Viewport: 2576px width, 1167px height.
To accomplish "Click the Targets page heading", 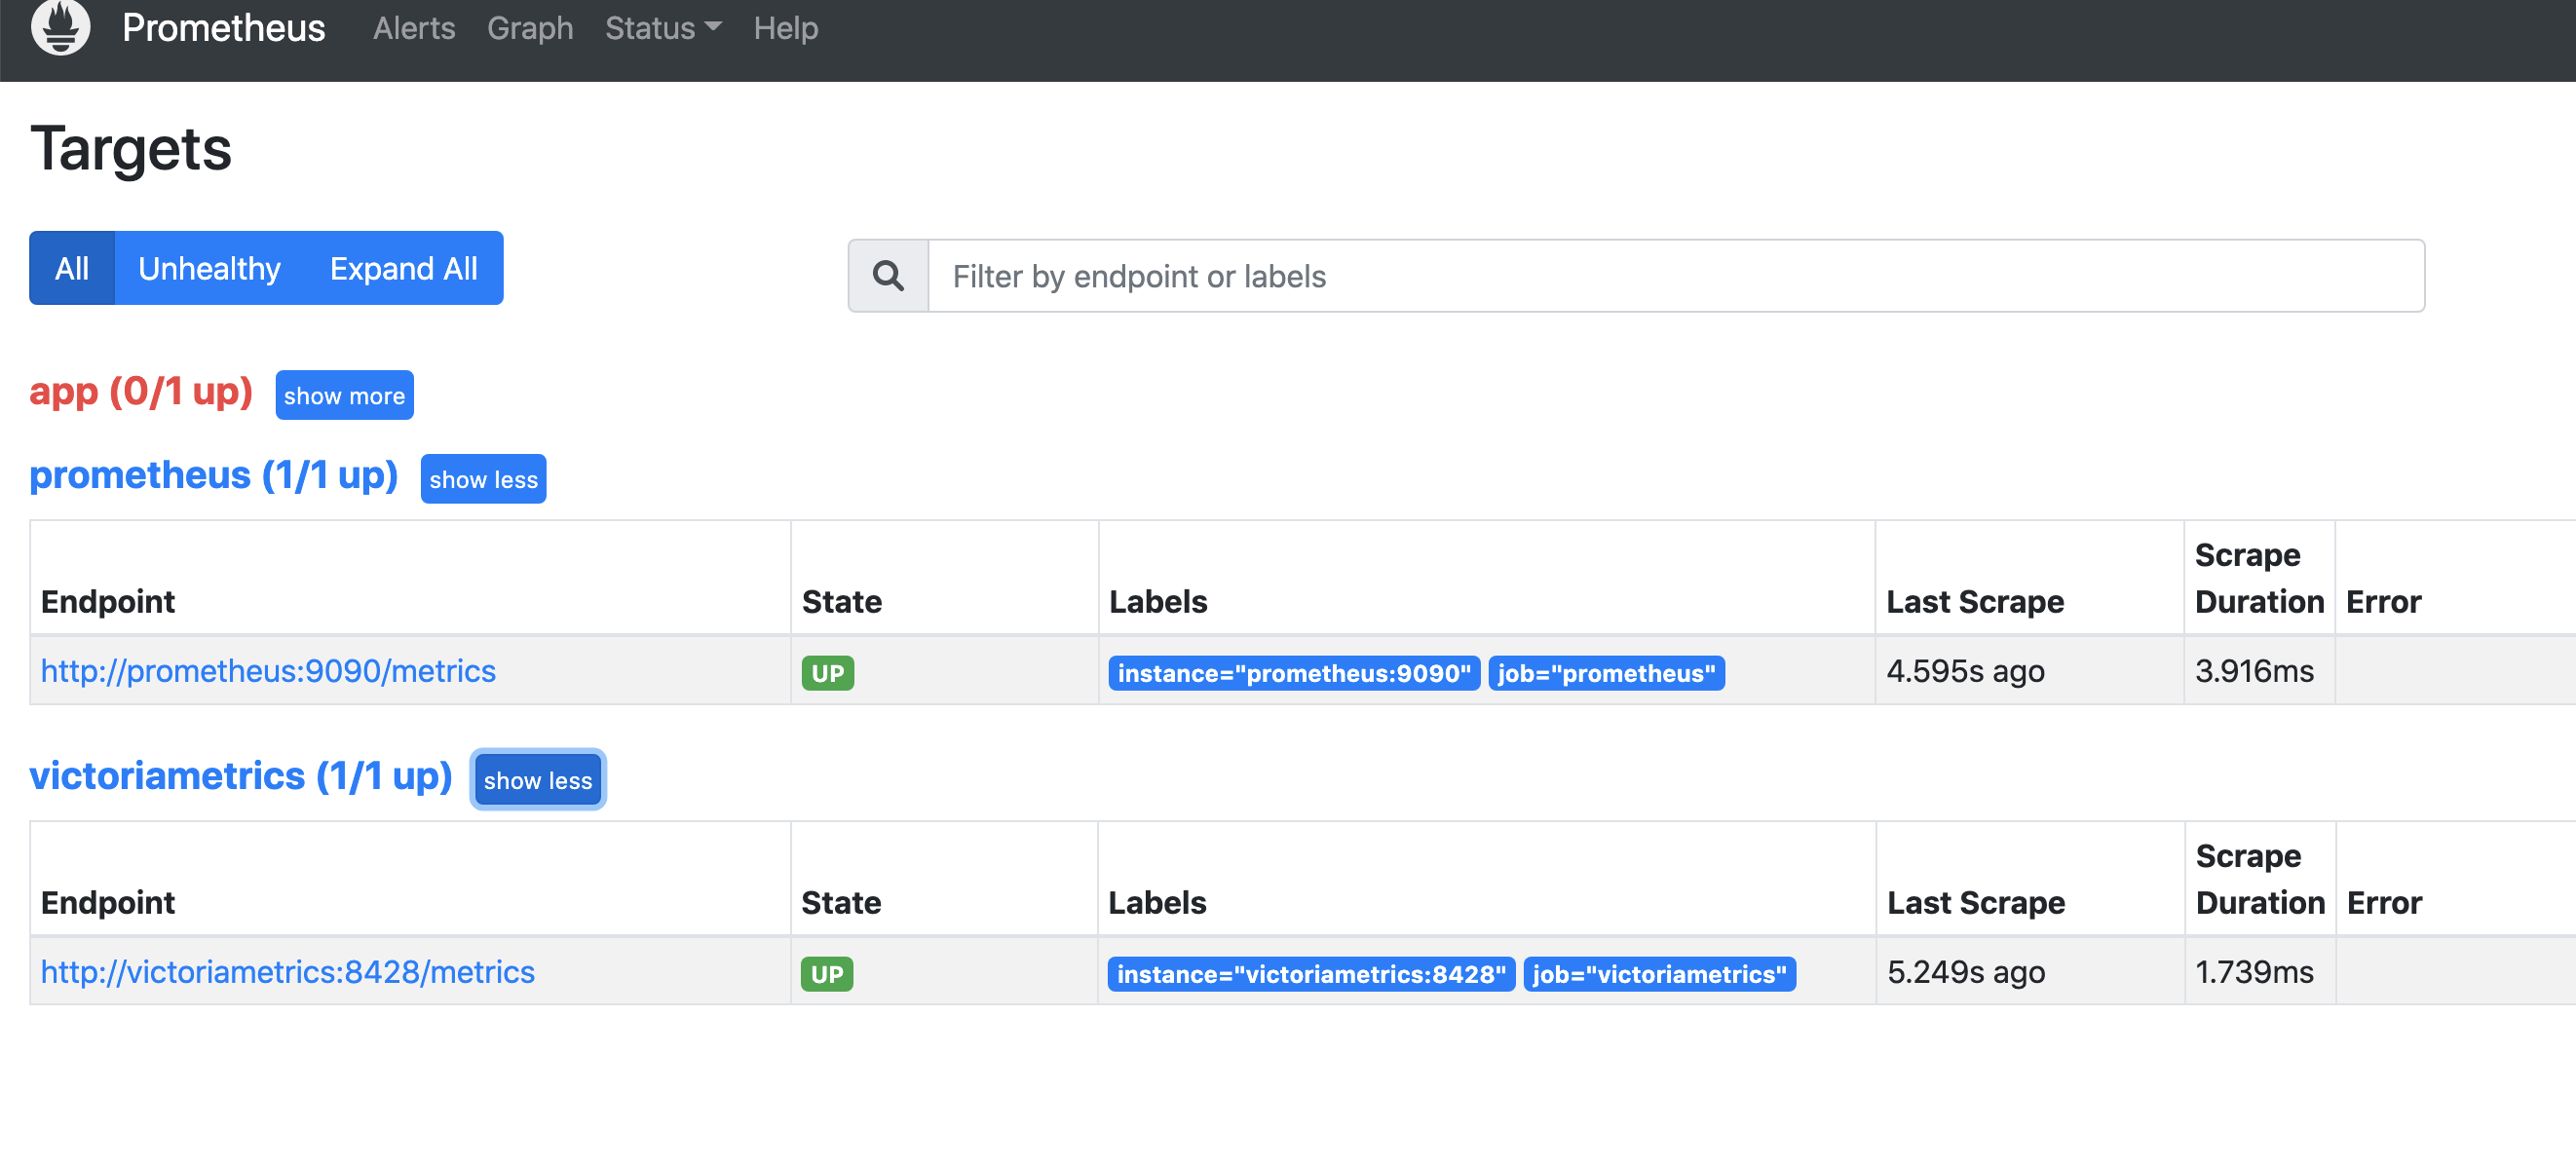I will (131, 149).
